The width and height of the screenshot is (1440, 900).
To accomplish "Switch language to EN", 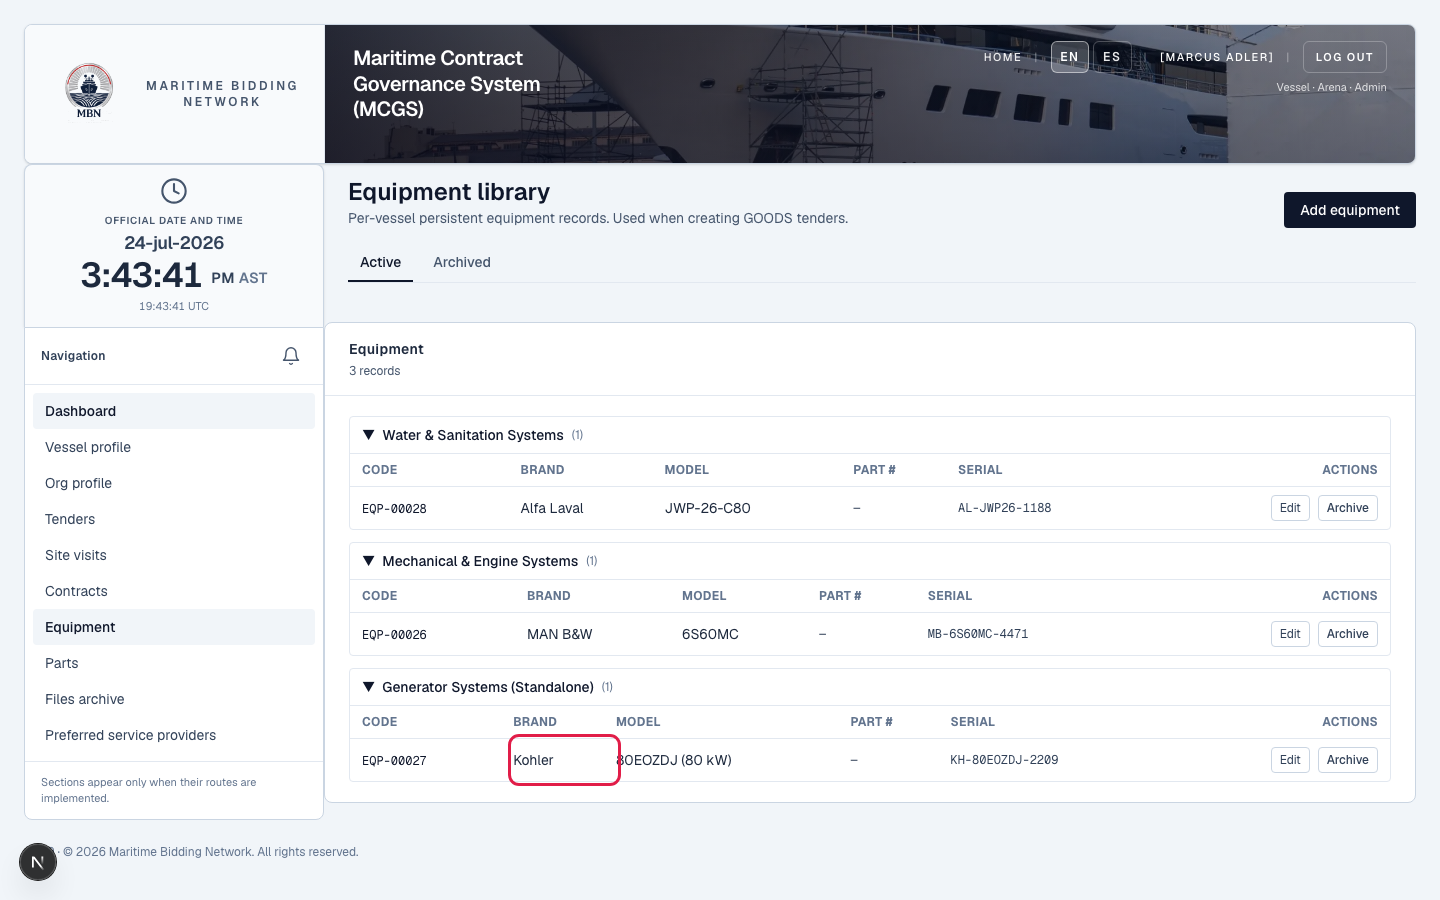I will coord(1069,57).
